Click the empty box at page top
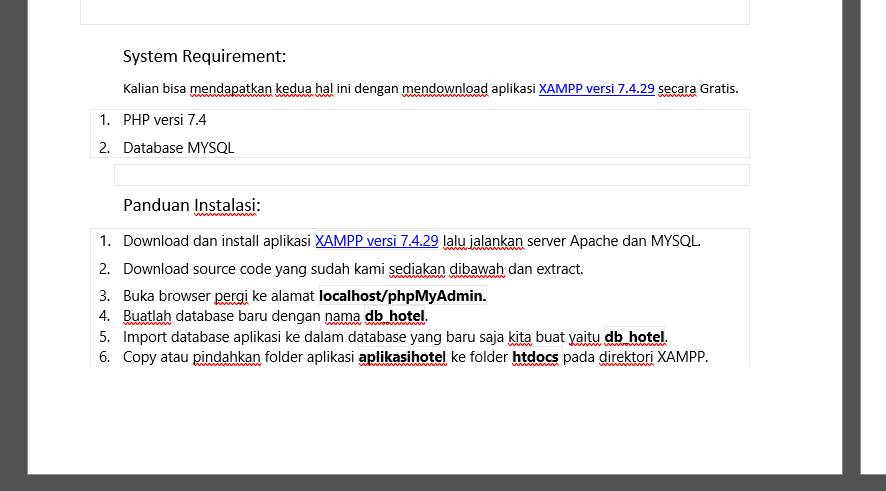This screenshot has height=491, width=886. click(x=414, y=11)
